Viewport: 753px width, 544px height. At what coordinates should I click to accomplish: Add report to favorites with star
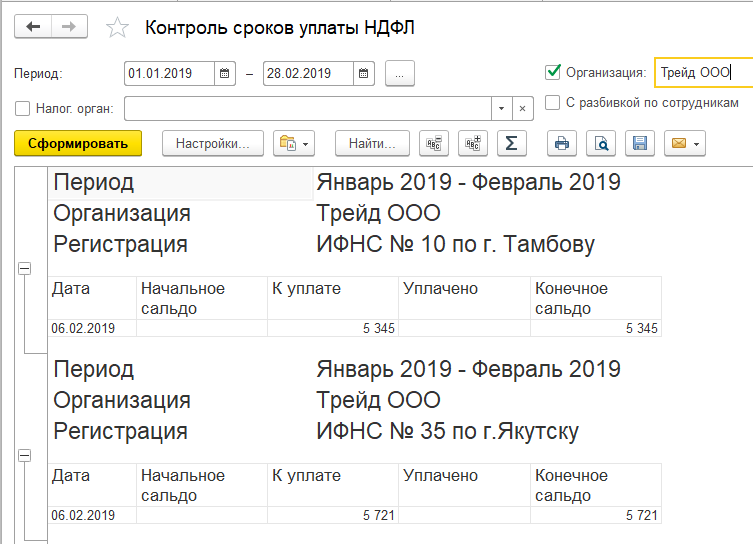[x=118, y=28]
